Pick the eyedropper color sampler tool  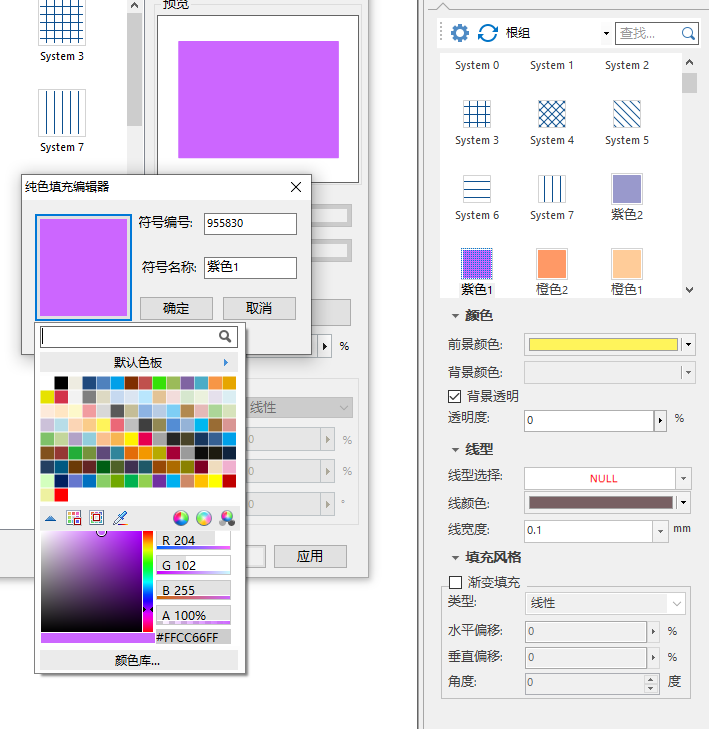coord(120,517)
